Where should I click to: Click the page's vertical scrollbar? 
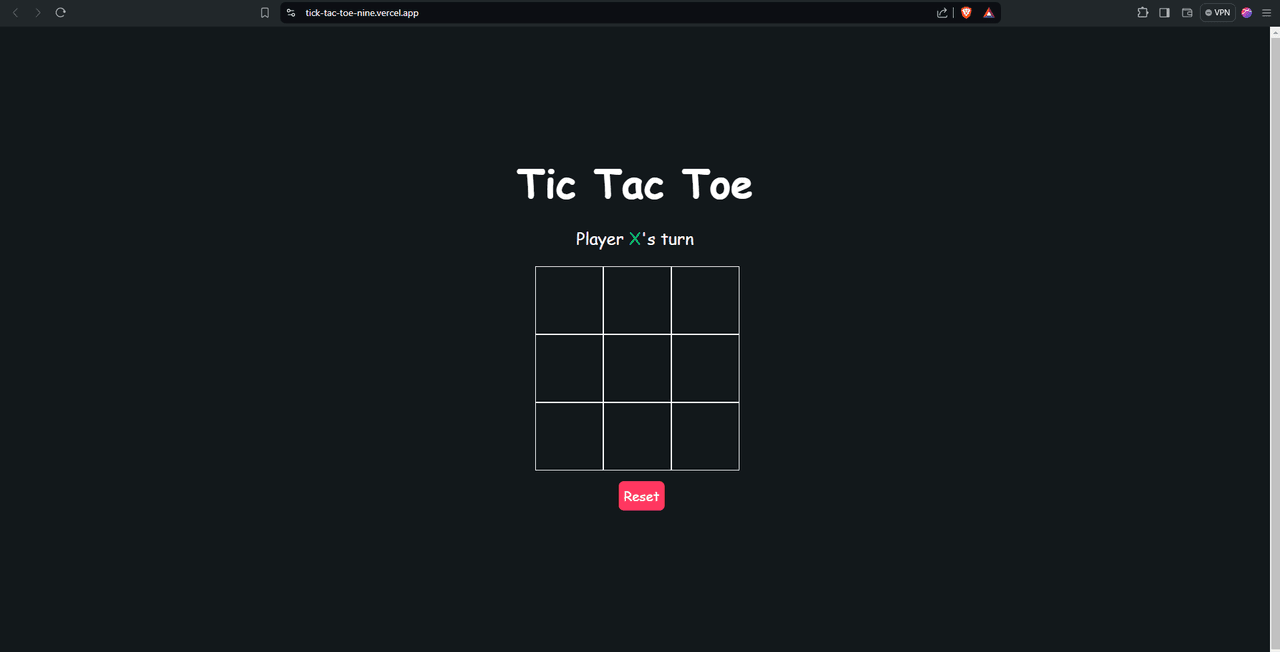point(1274,339)
